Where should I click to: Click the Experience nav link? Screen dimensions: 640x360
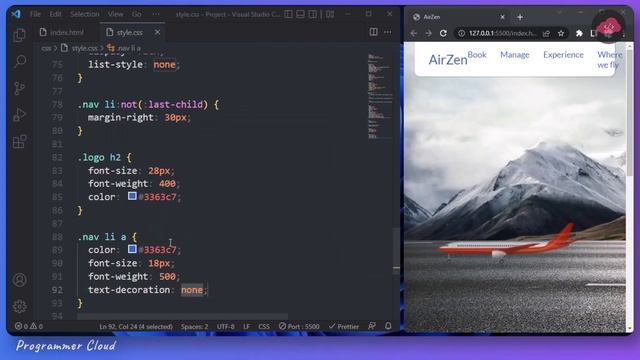tap(563, 55)
